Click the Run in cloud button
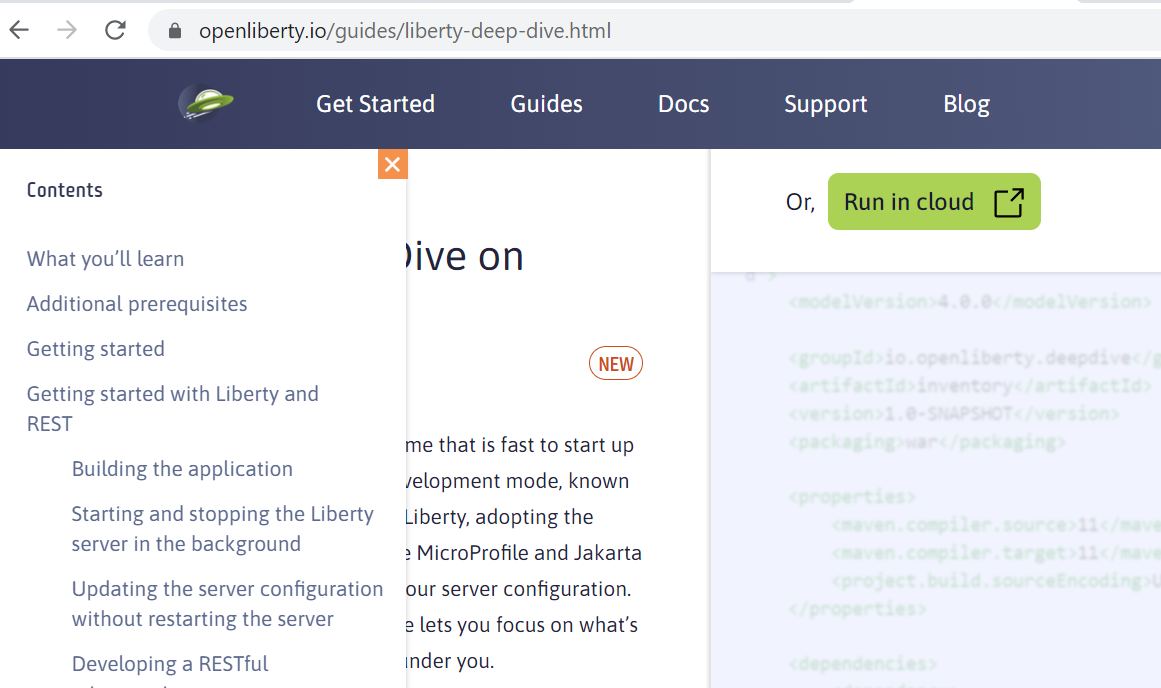The width and height of the screenshot is (1161, 688). (934, 201)
